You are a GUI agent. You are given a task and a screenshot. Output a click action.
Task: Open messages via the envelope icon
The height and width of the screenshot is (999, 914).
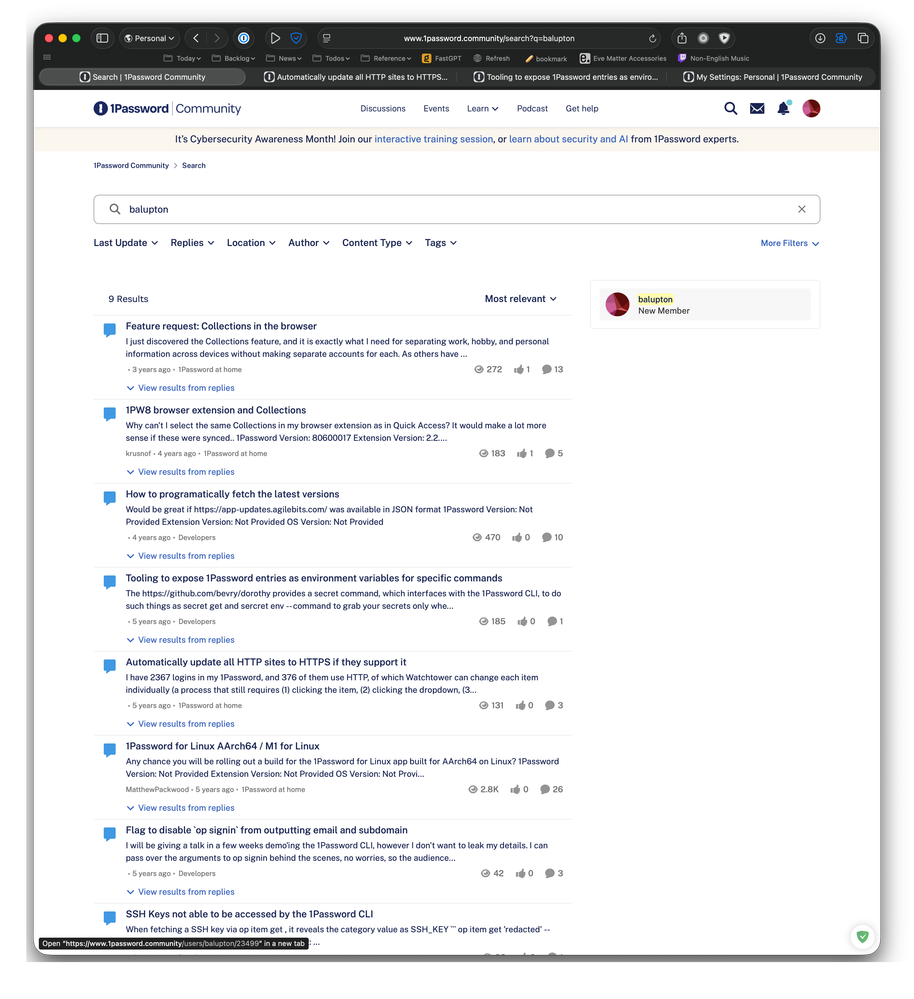point(757,109)
